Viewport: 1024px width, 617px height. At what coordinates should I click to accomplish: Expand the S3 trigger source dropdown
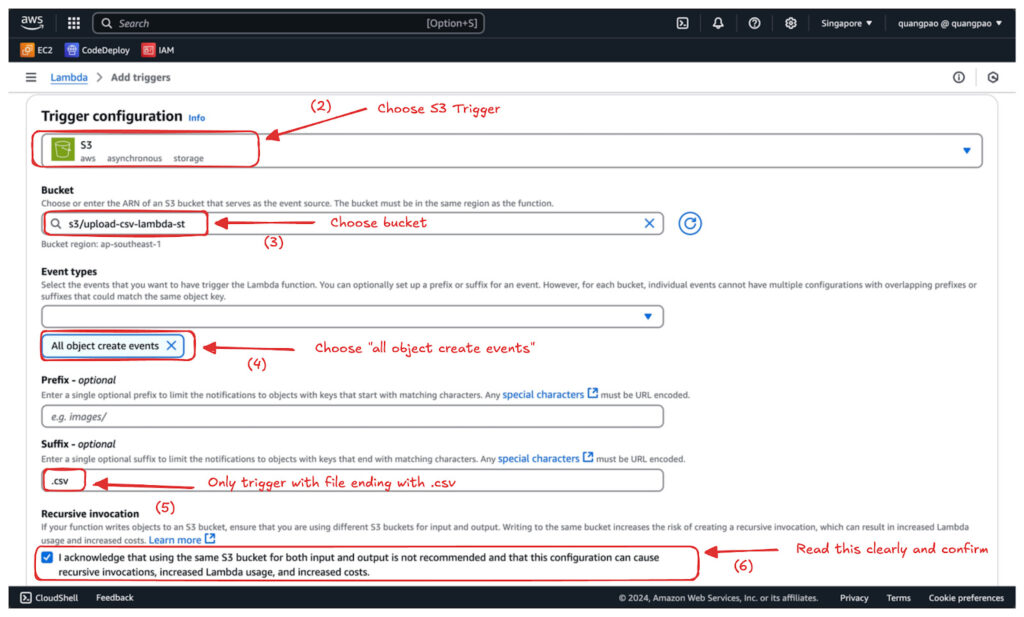coord(511,151)
